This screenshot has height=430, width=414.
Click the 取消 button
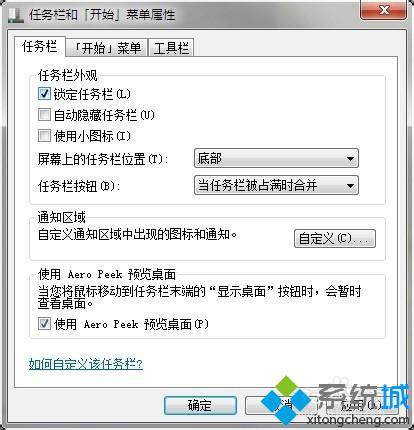pyautogui.click(x=281, y=405)
